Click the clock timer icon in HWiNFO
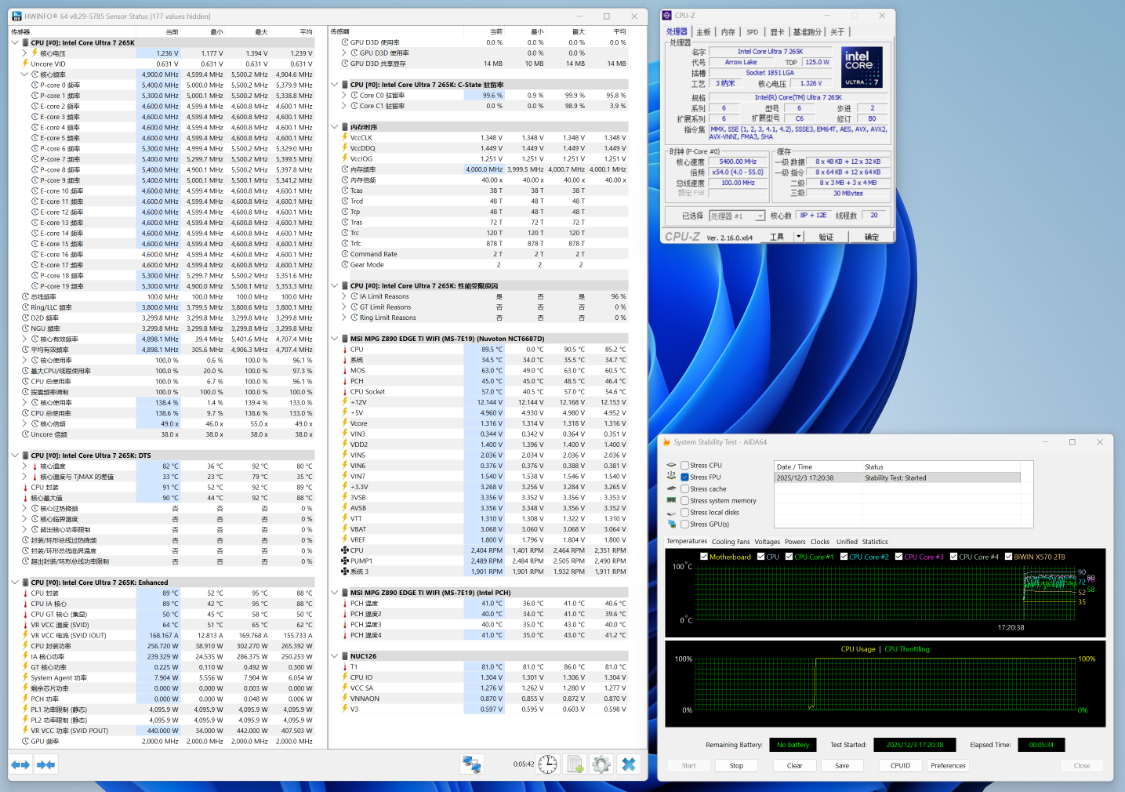This screenshot has width=1125, height=792. 547,764
